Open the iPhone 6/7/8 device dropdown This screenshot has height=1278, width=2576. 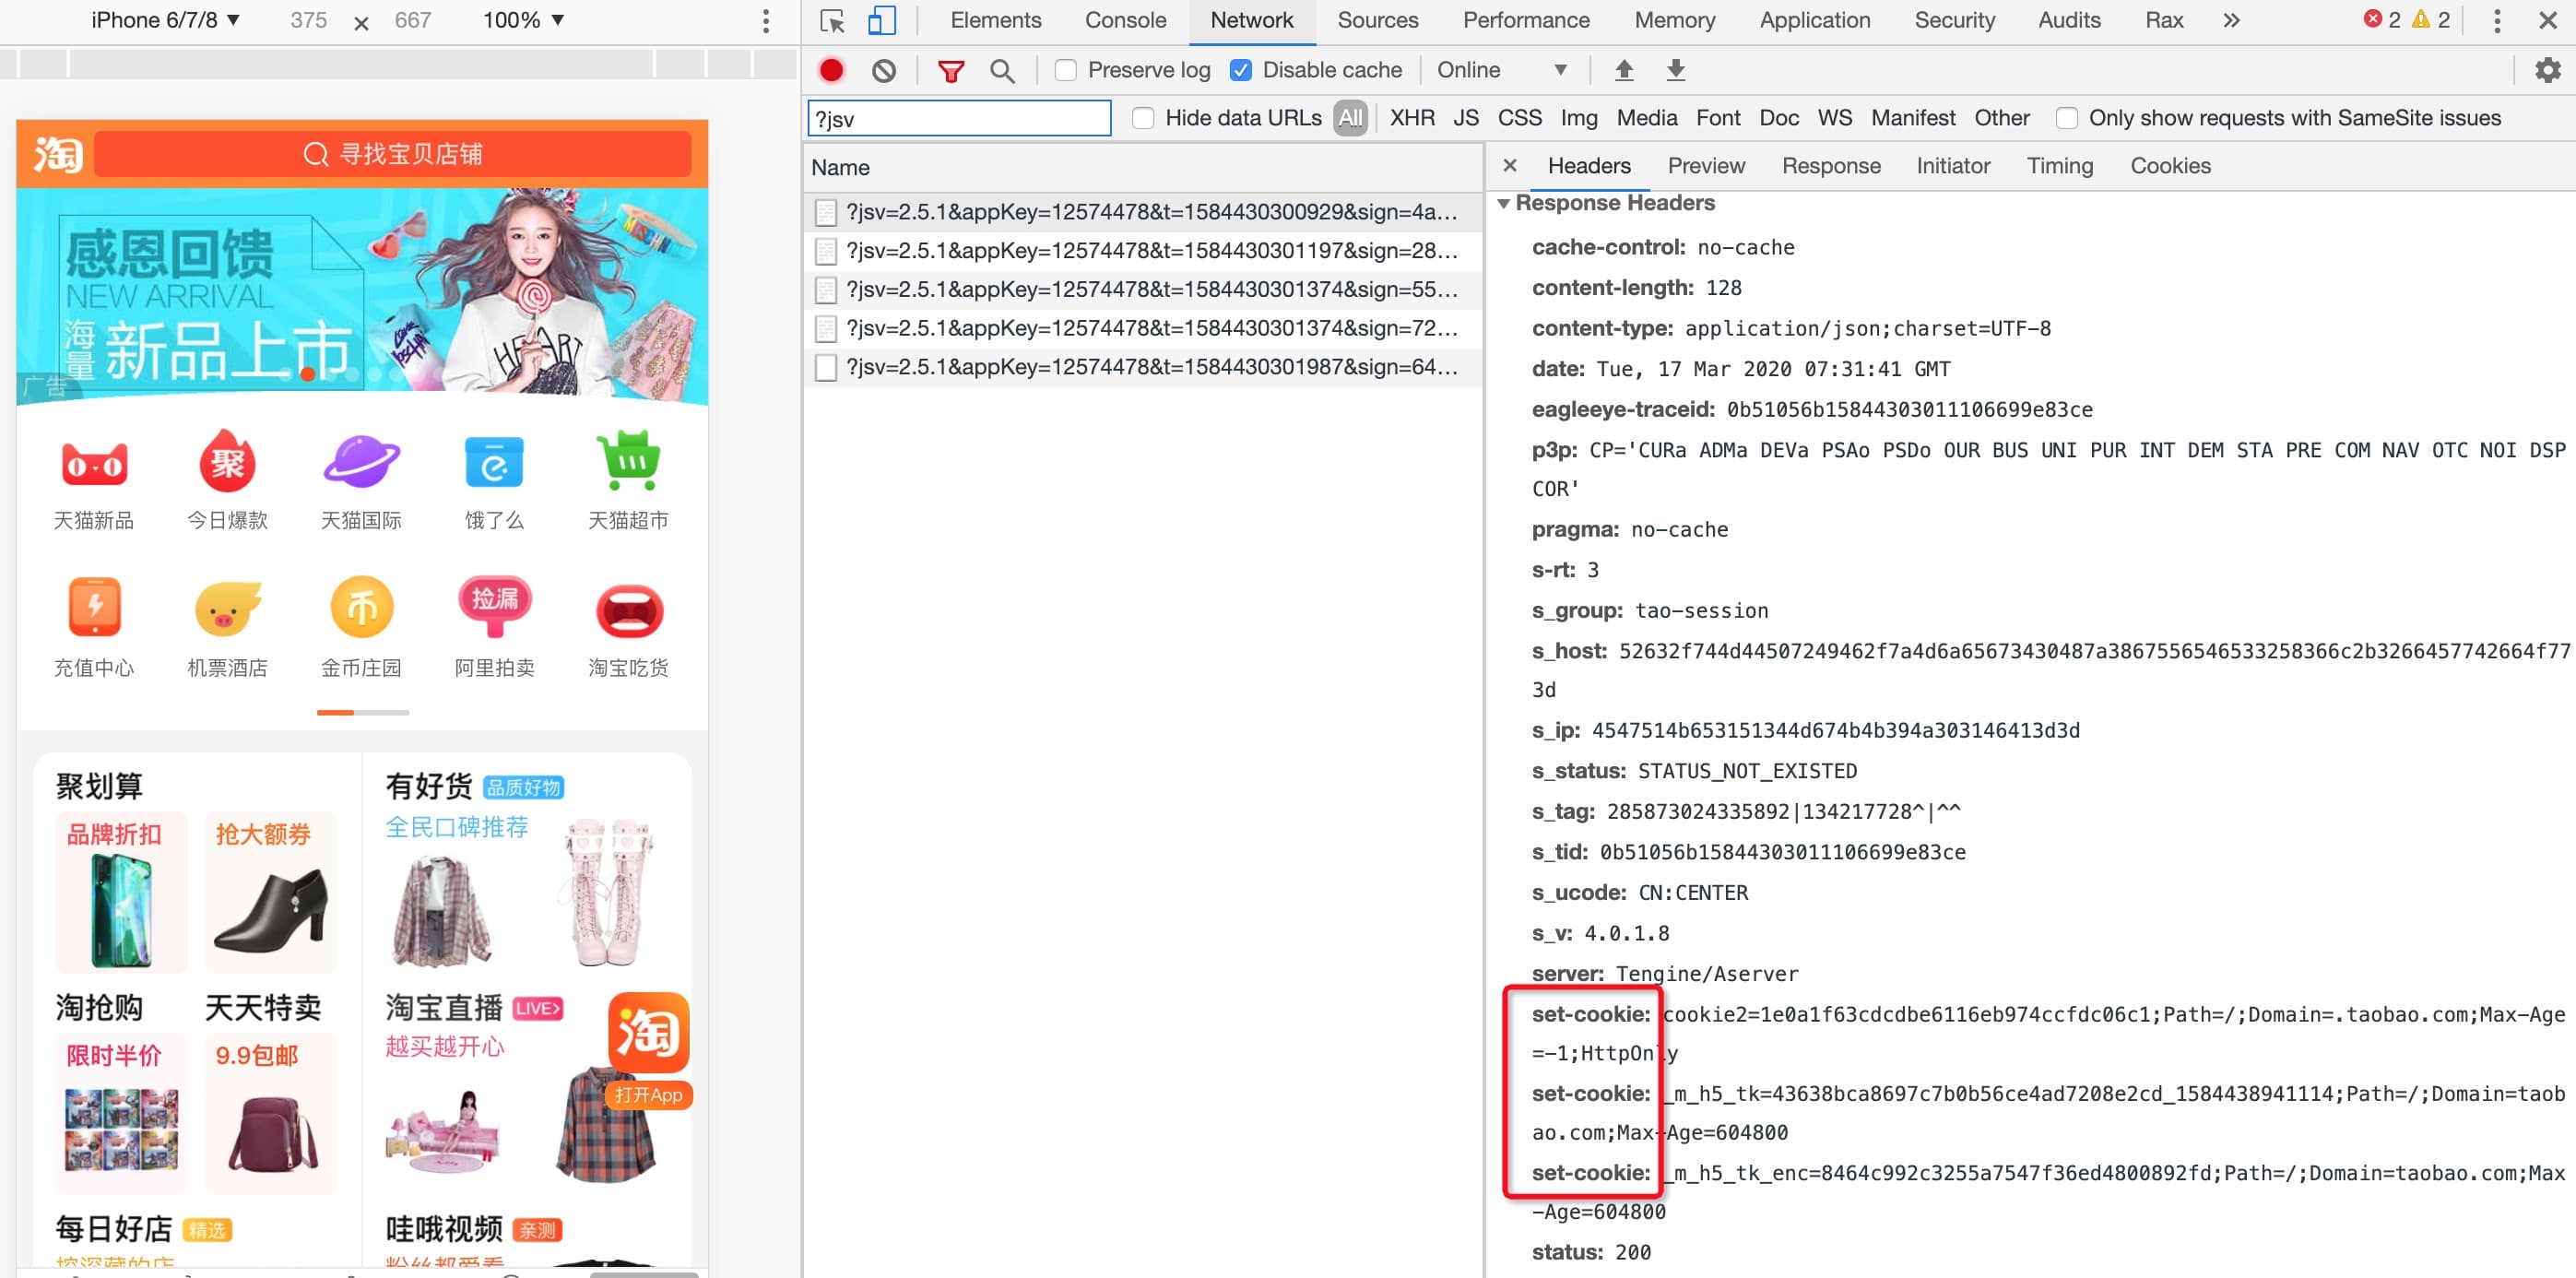[x=165, y=20]
